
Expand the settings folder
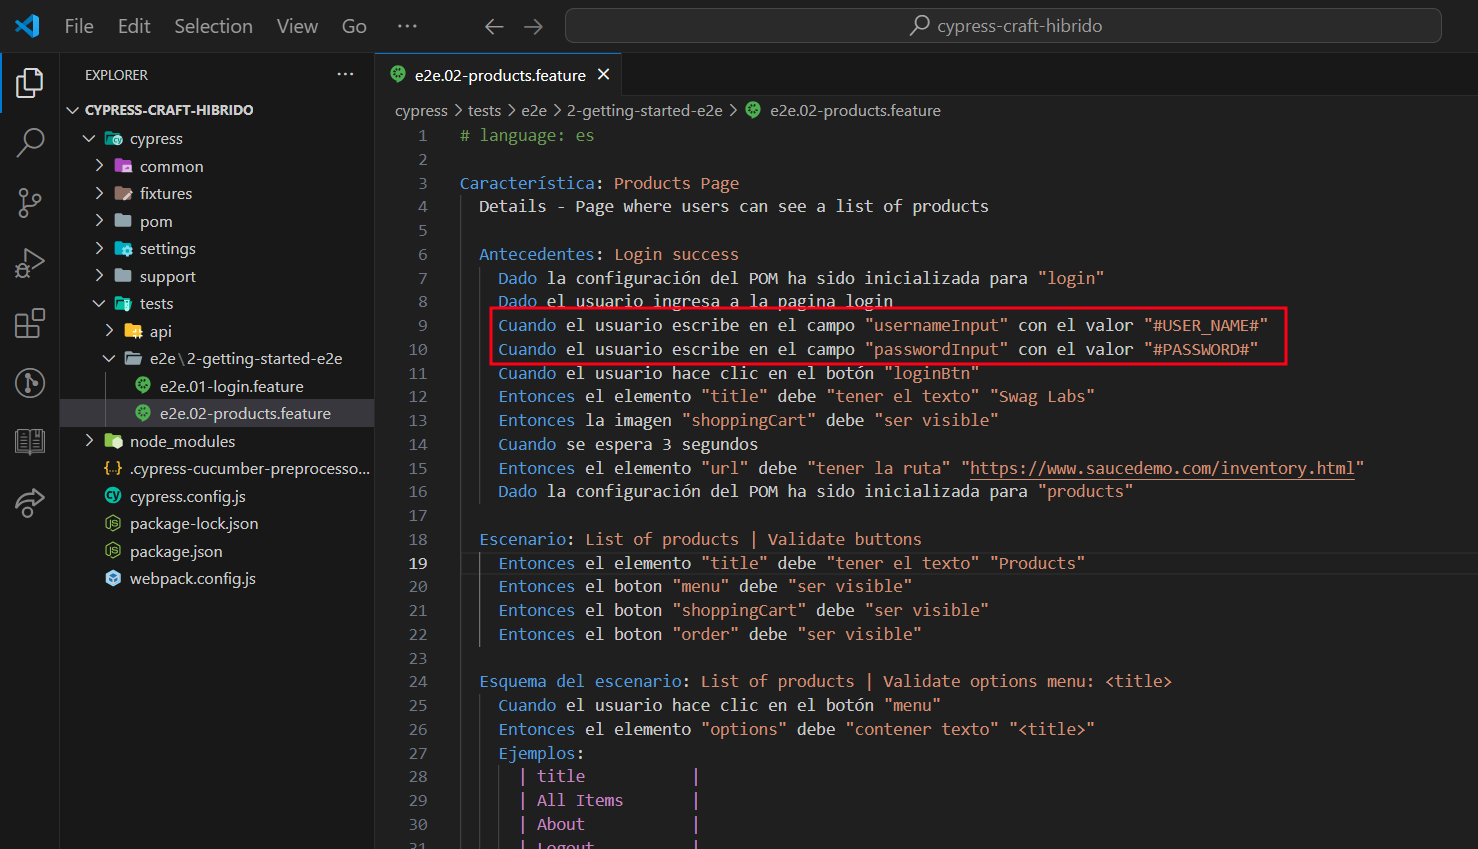[x=99, y=248]
